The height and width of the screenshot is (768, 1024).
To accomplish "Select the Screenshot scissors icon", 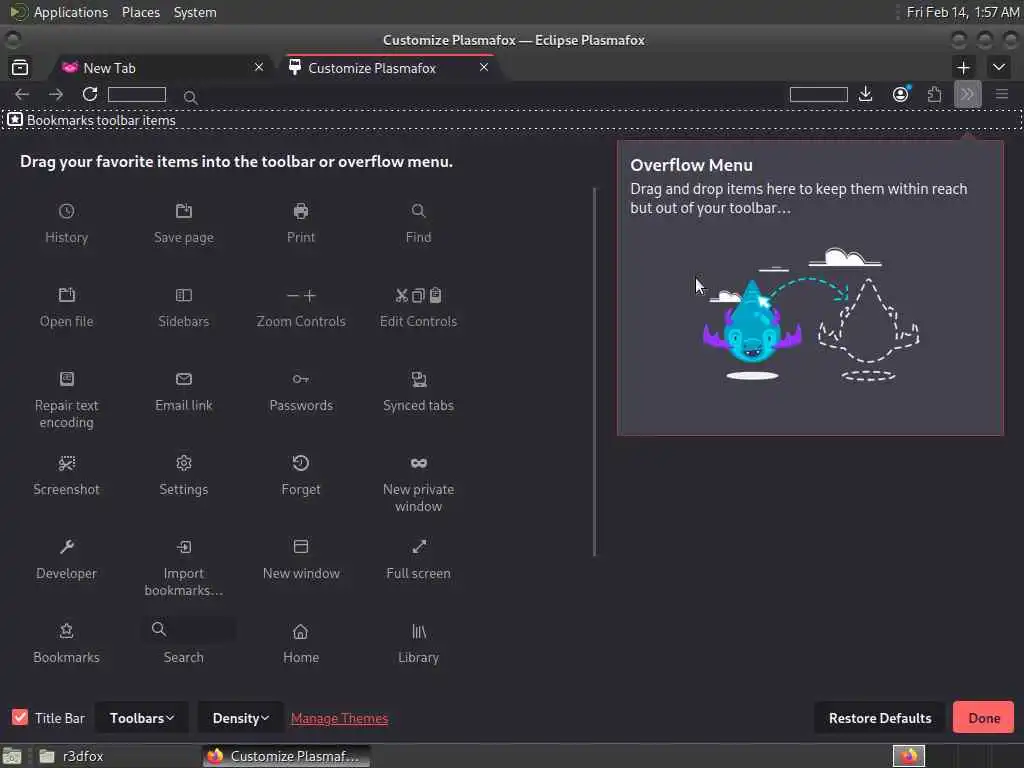I will pyautogui.click(x=66, y=463).
